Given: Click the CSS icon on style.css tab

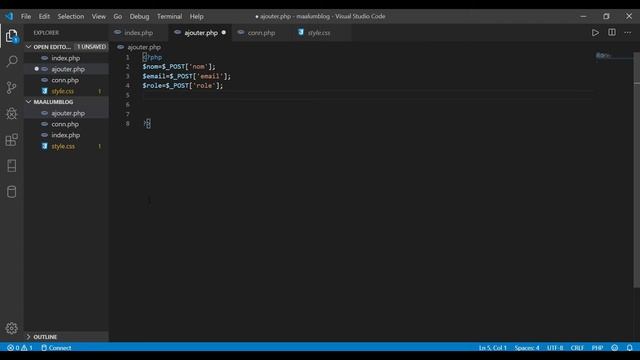Looking at the screenshot, I should pos(301,32).
